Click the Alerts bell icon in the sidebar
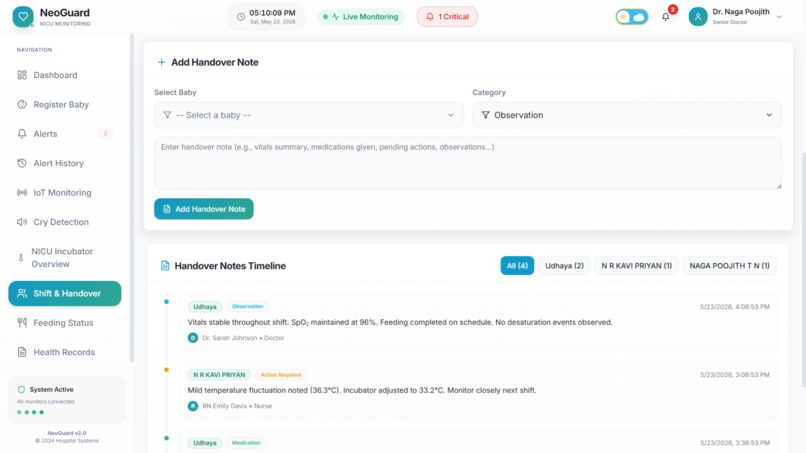806x453 pixels. (22, 134)
